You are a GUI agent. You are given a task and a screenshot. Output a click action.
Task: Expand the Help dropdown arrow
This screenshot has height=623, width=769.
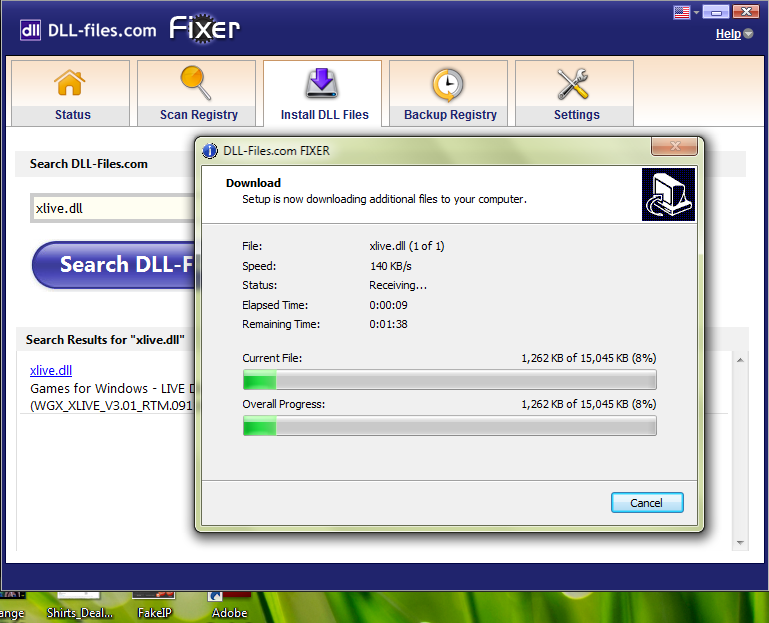pyautogui.click(x=748, y=33)
